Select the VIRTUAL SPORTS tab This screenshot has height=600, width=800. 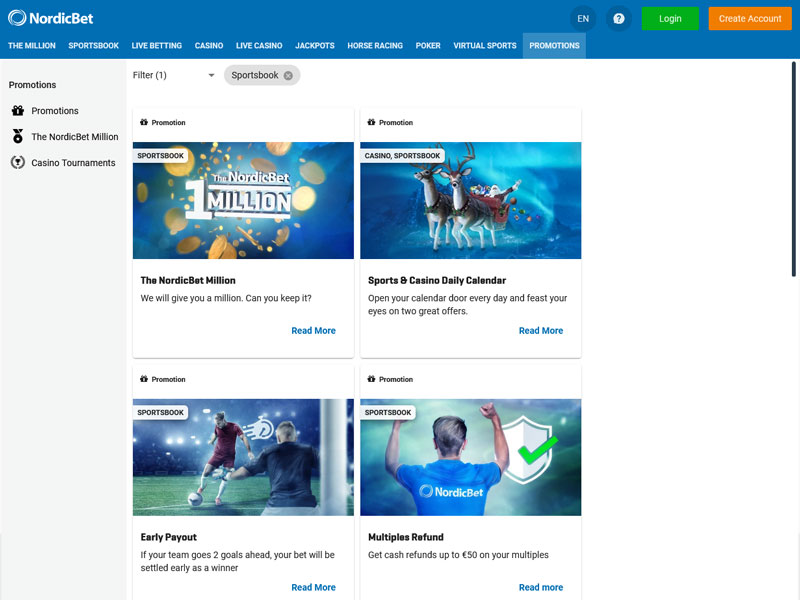pyautogui.click(x=485, y=45)
